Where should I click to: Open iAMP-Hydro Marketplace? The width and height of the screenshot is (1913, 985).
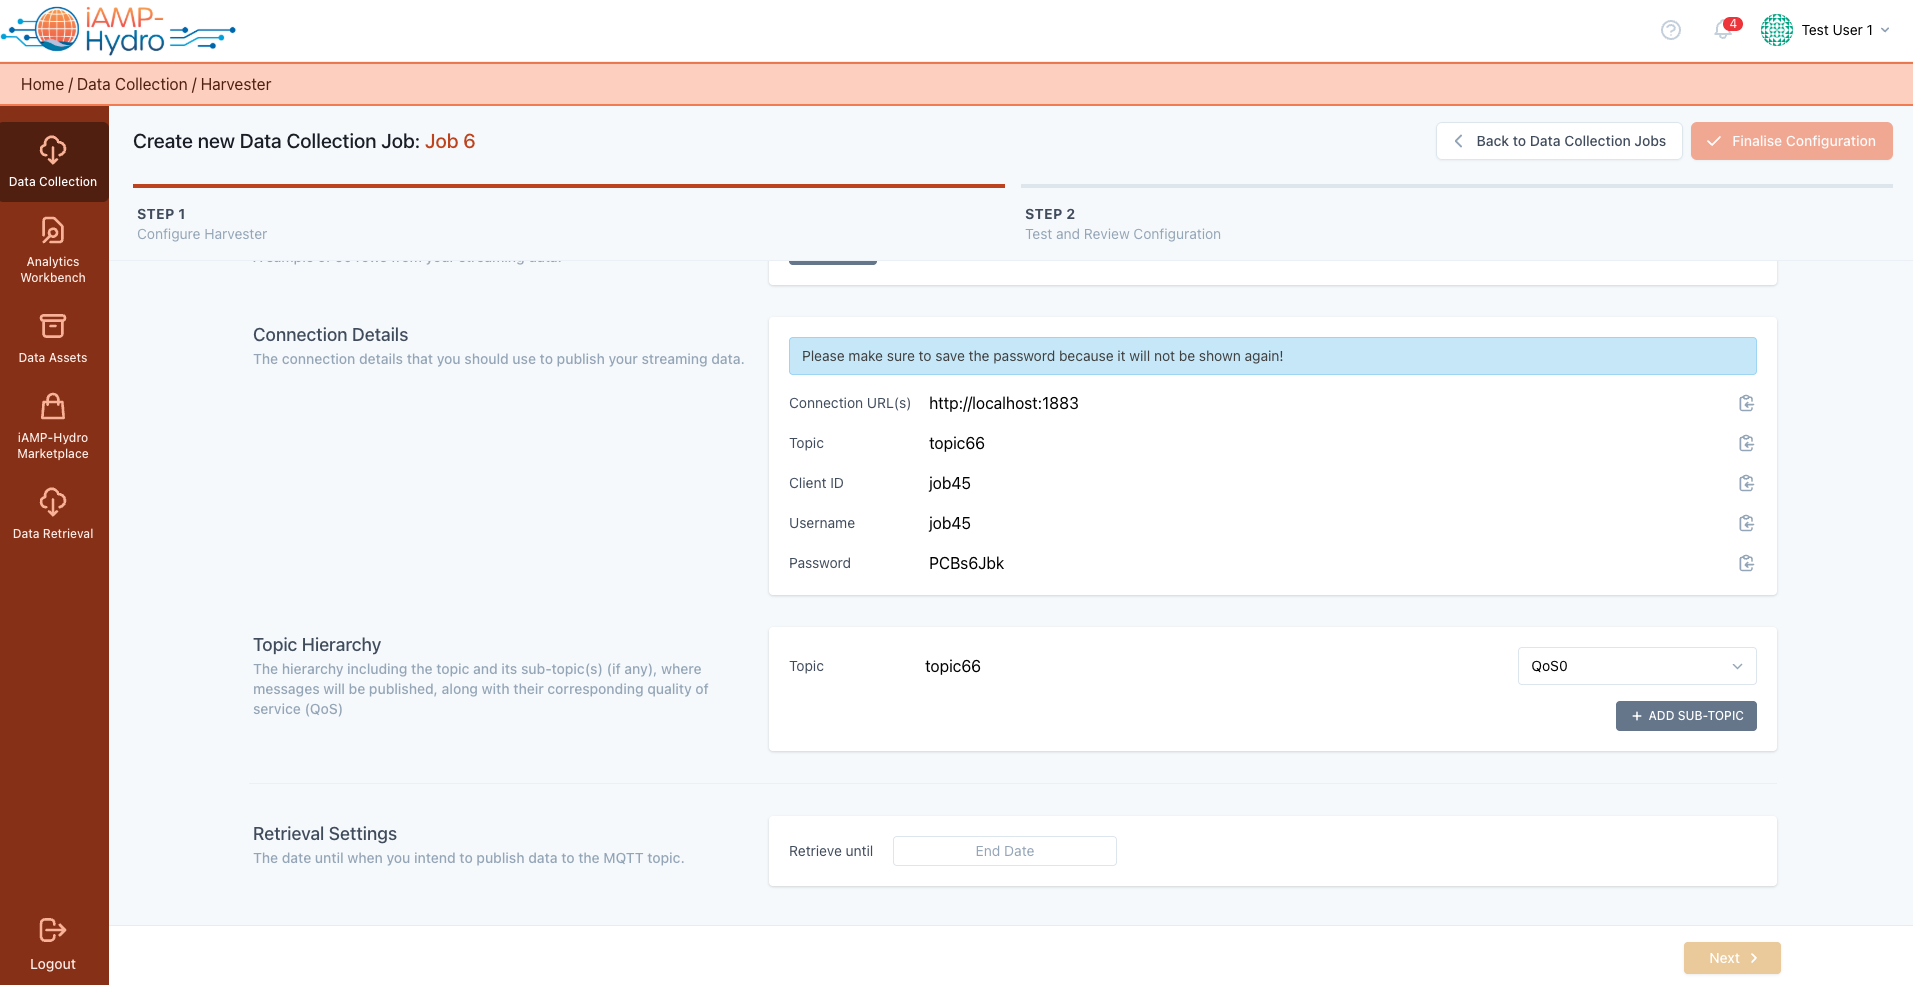[x=53, y=426]
